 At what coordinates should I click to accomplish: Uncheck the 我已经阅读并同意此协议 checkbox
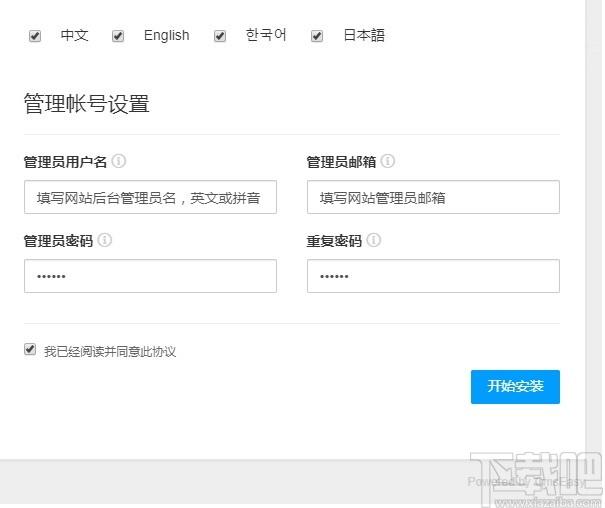[30, 350]
